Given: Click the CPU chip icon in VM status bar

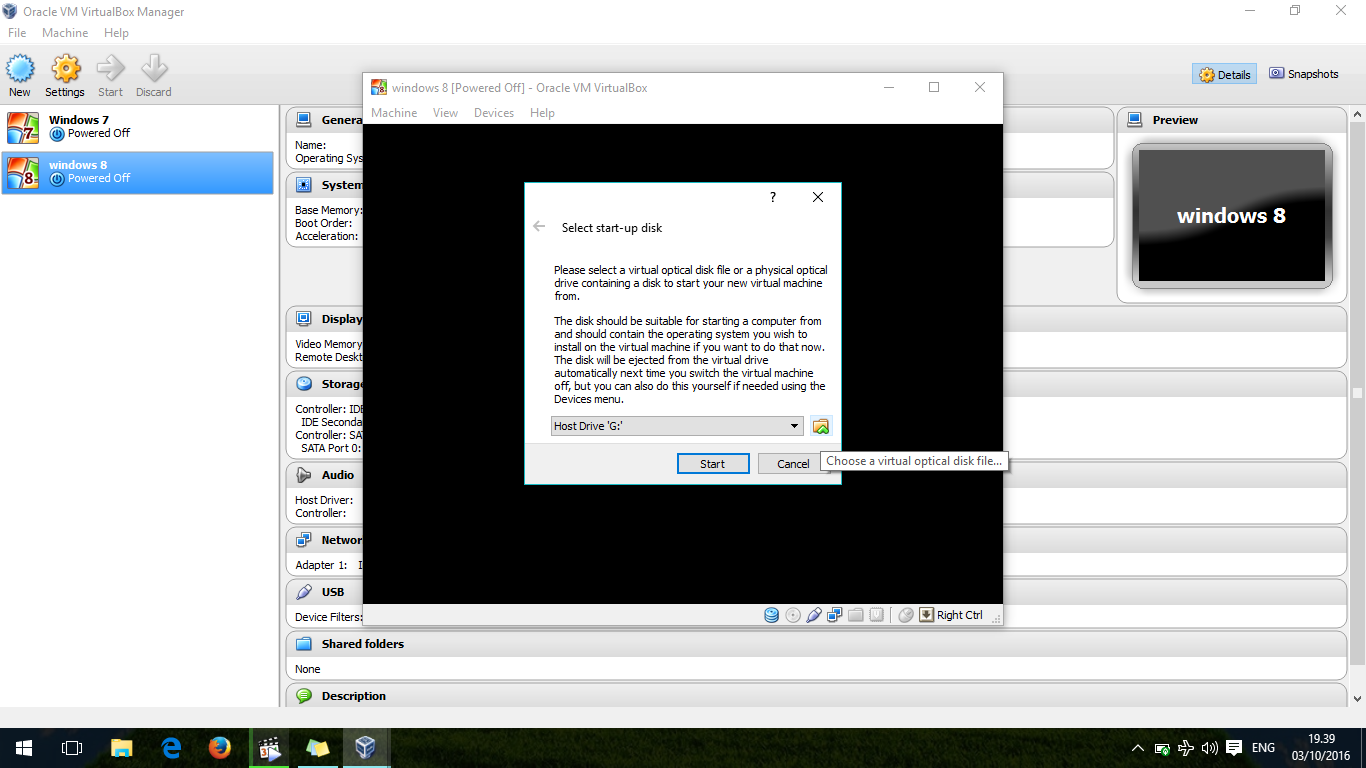Looking at the screenshot, I should (x=877, y=615).
